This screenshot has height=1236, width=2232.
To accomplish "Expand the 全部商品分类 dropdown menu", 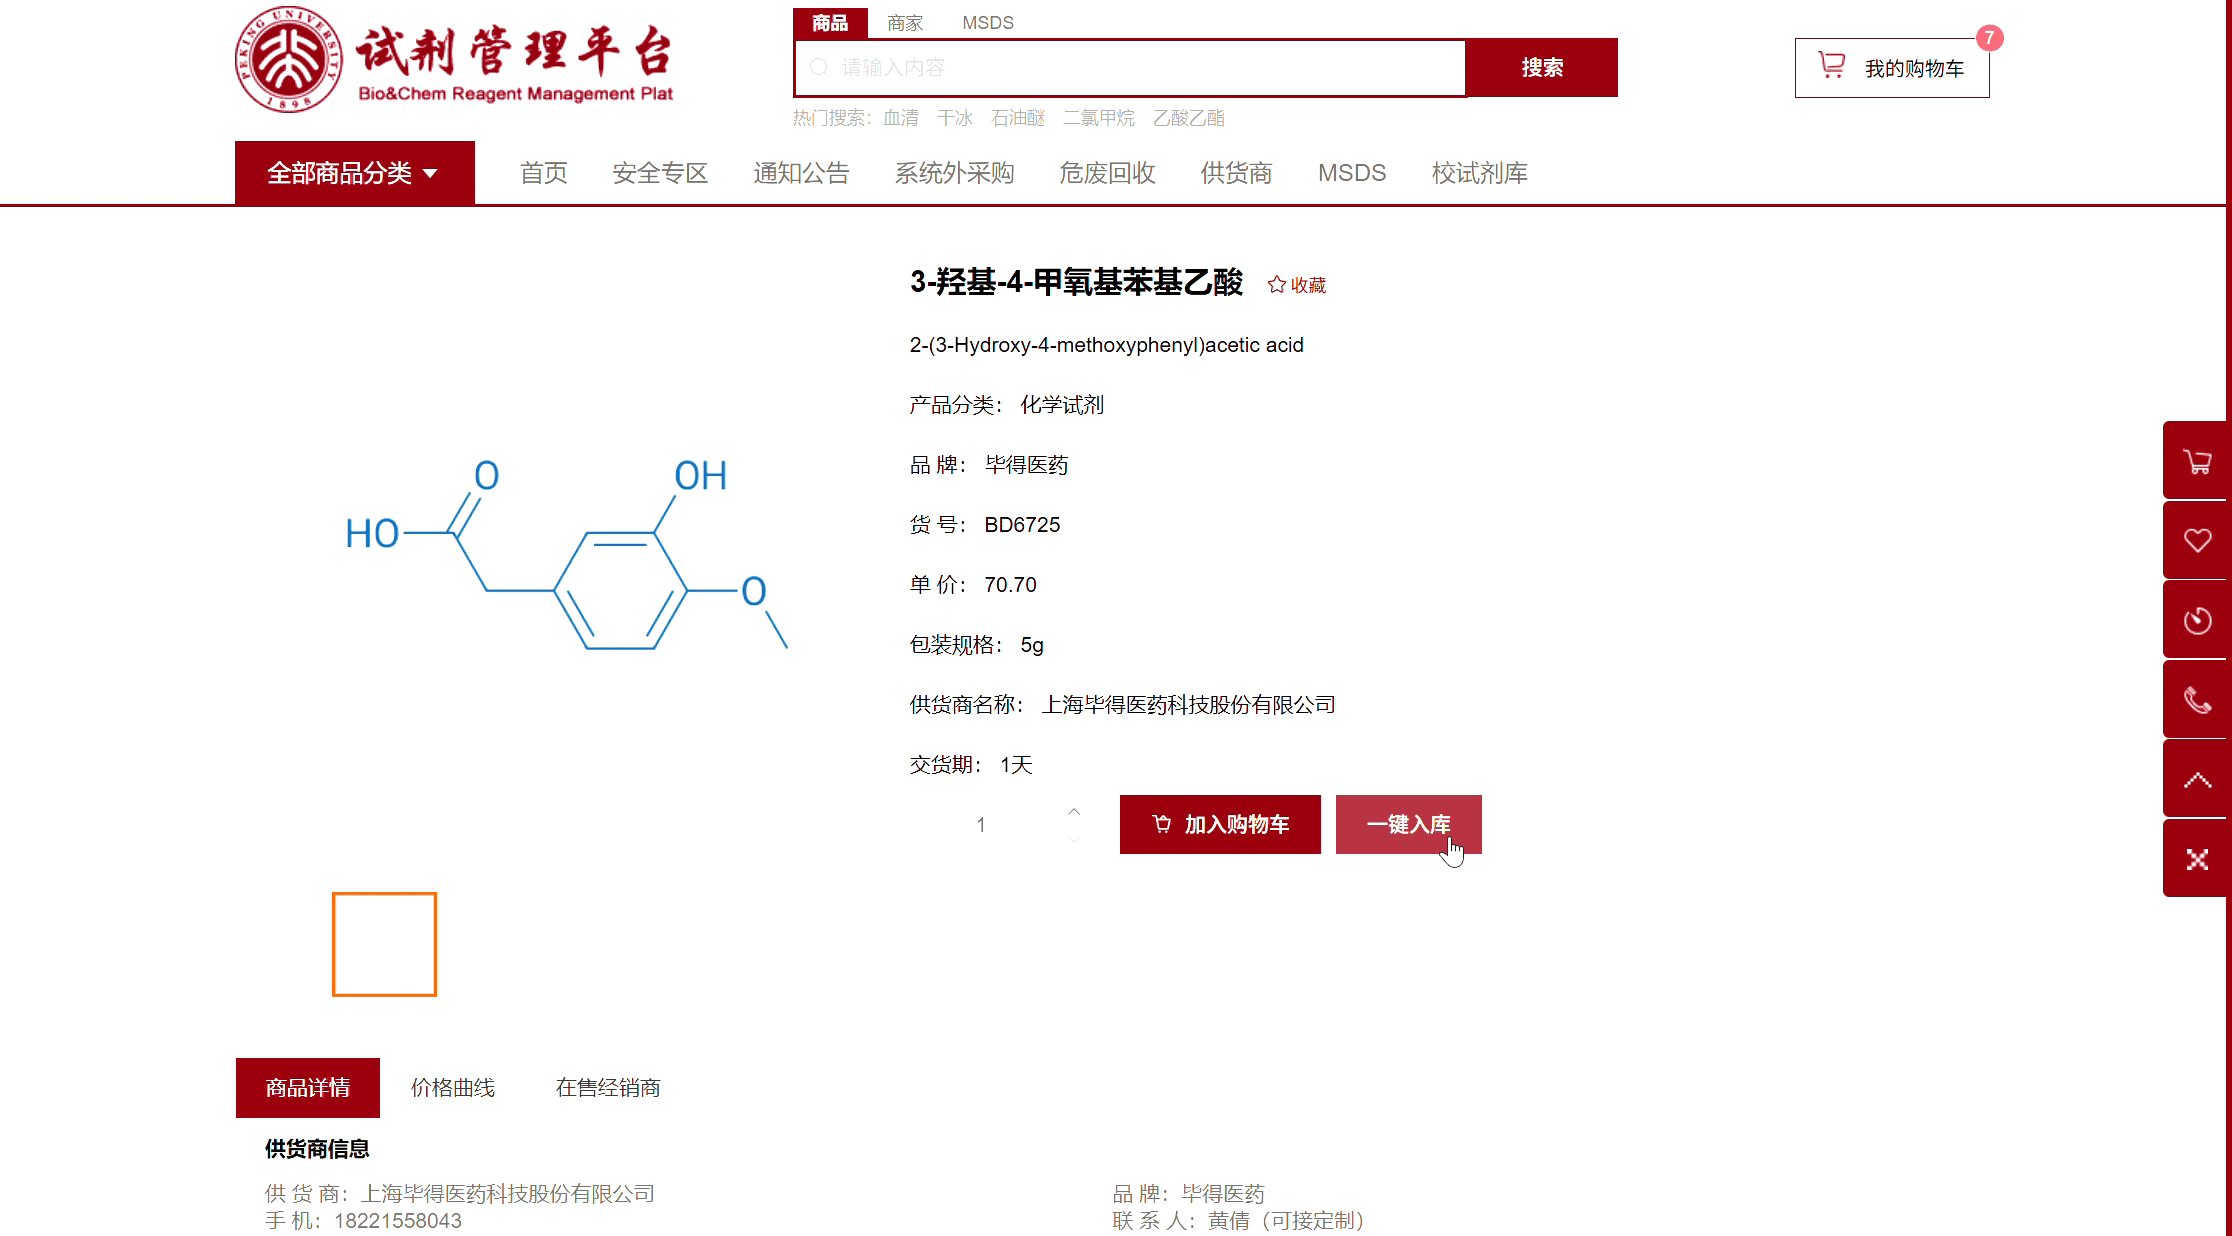I will 354,173.
